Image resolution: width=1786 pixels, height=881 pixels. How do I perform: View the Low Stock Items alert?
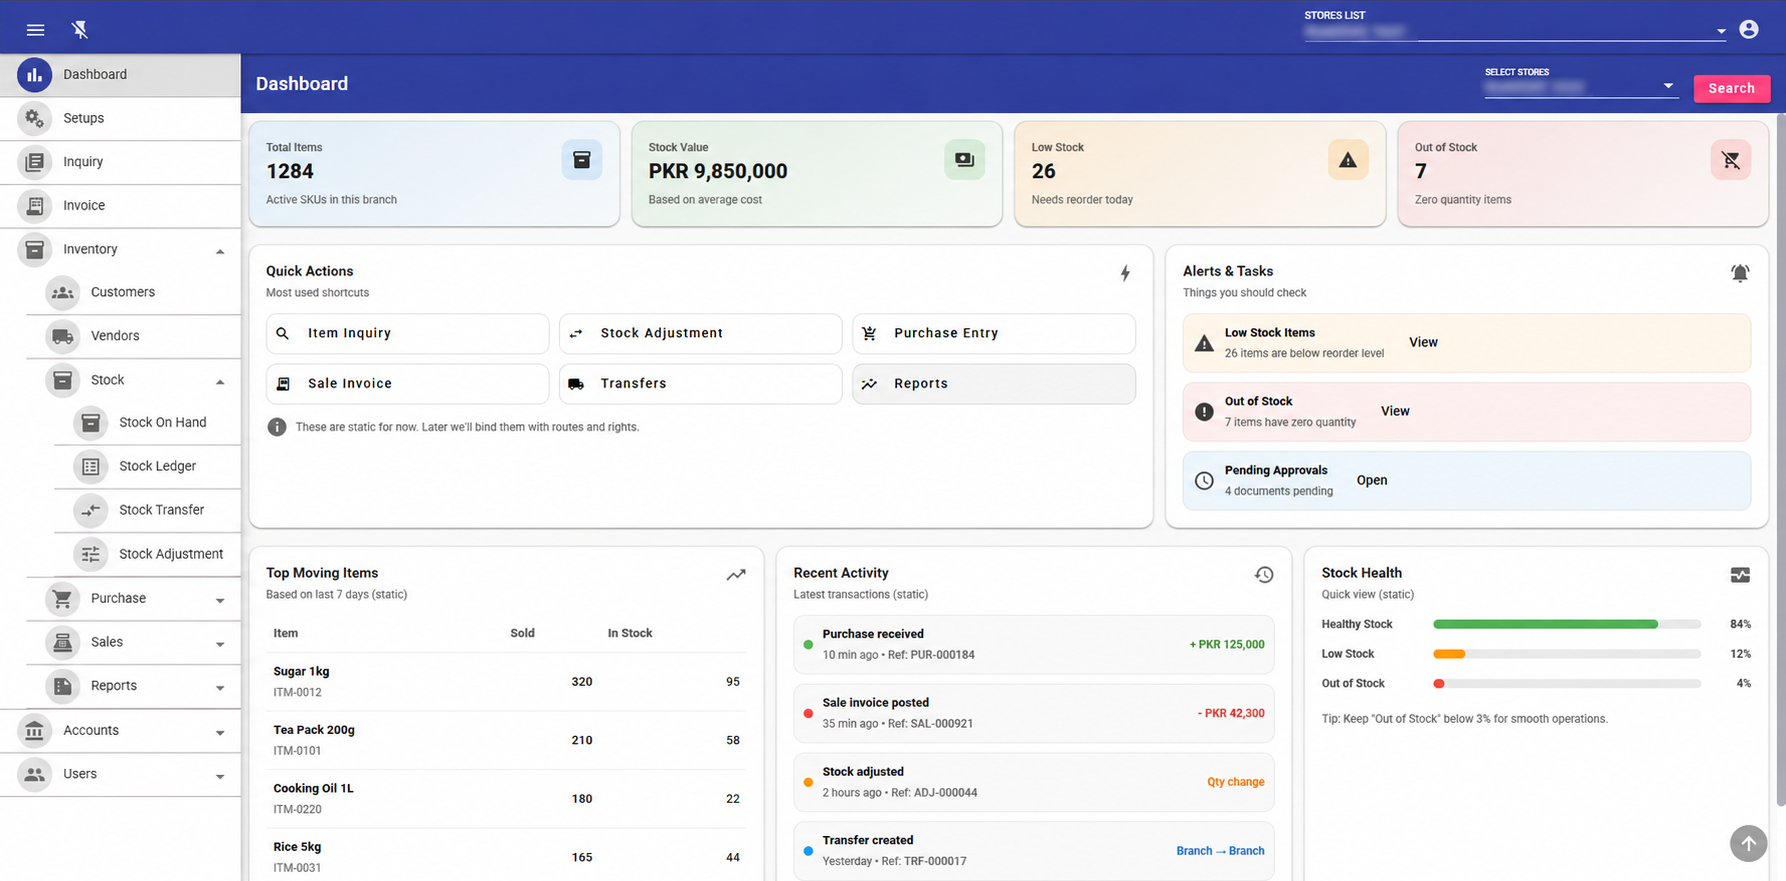pos(1423,343)
